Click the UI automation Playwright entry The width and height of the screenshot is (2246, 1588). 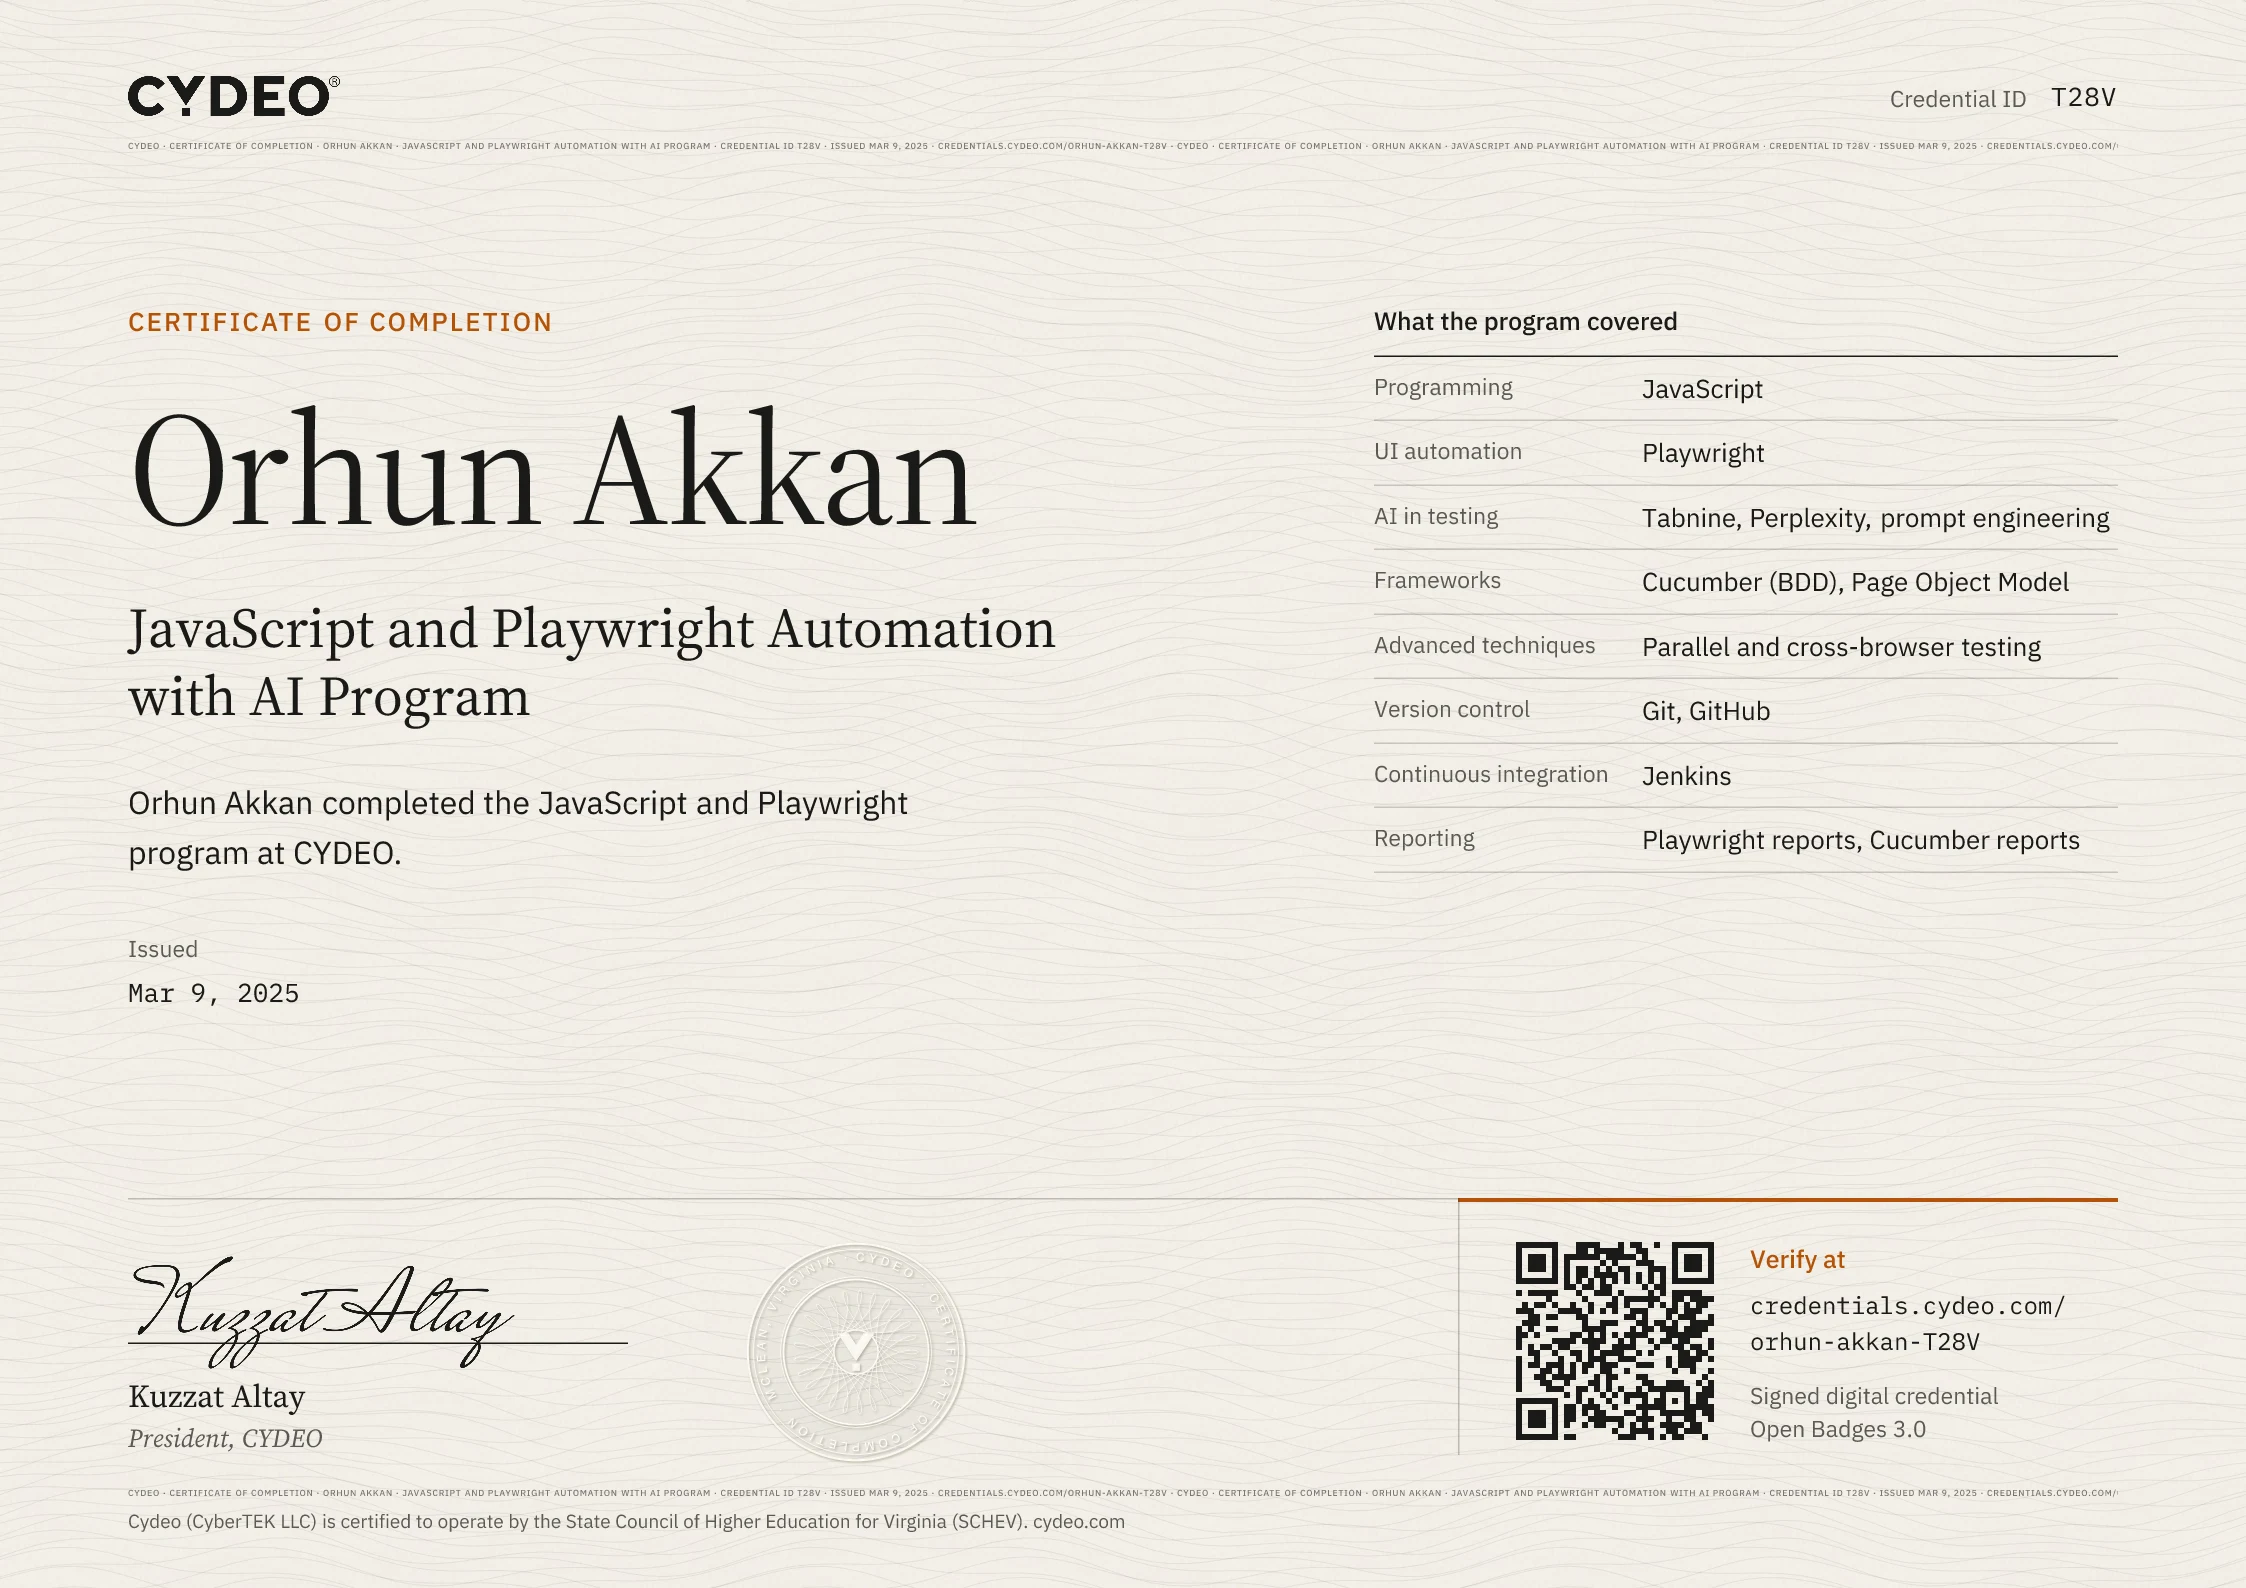click(1745, 453)
